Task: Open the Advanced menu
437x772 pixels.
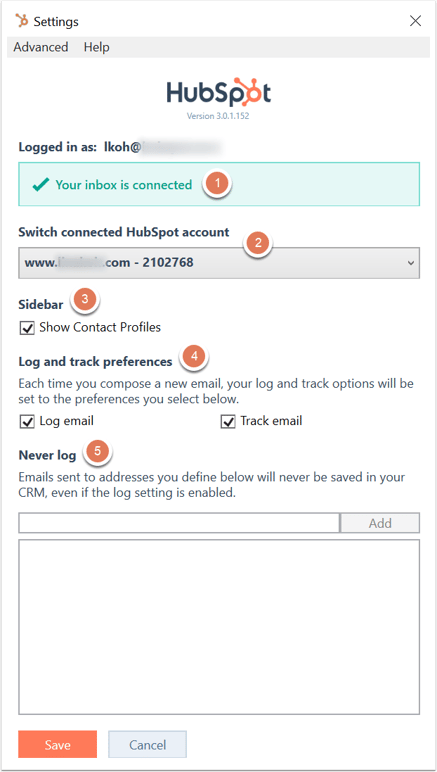Action: [x=41, y=47]
